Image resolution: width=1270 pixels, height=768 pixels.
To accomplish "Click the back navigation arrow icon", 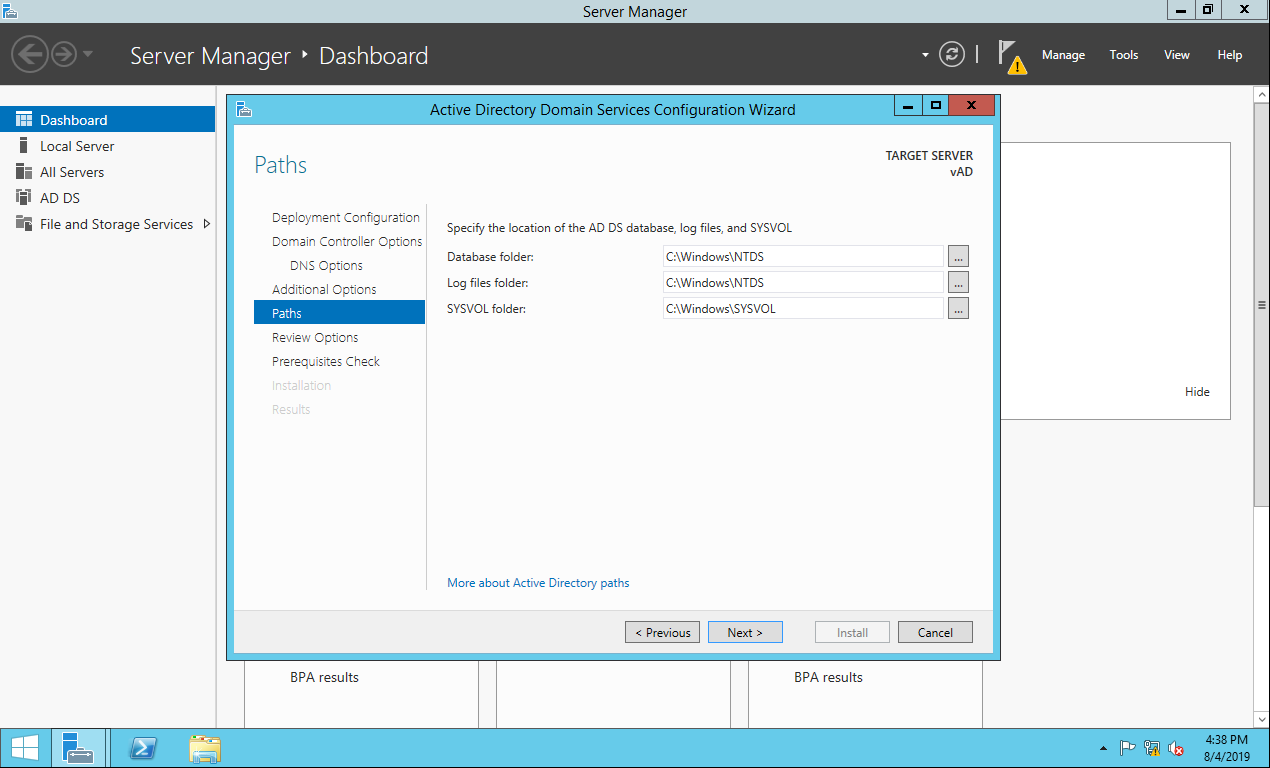I will [31, 54].
